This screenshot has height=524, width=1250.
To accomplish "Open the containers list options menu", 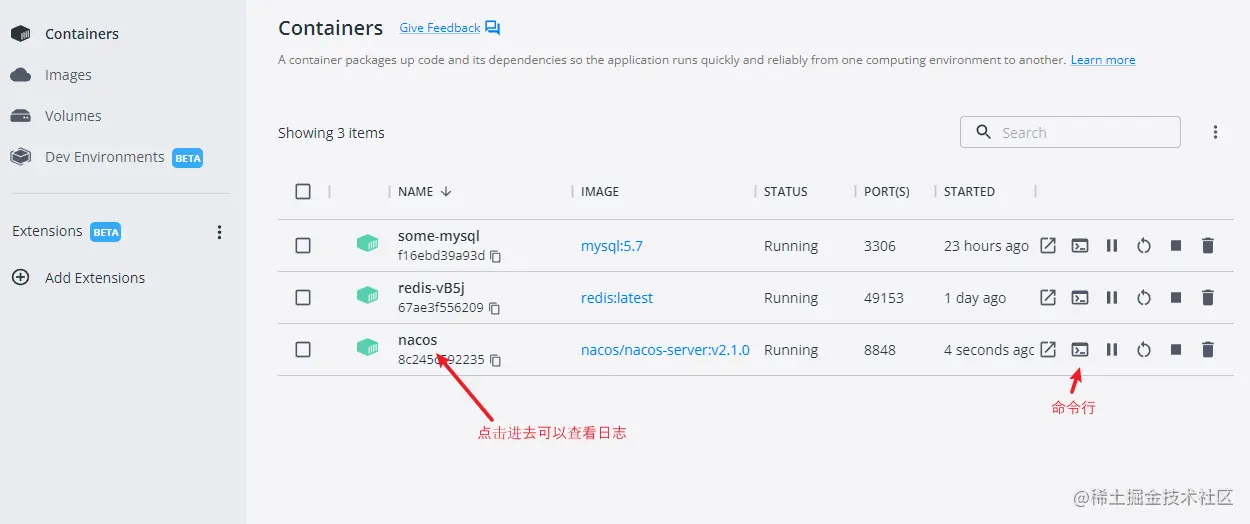I will point(1215,132).
